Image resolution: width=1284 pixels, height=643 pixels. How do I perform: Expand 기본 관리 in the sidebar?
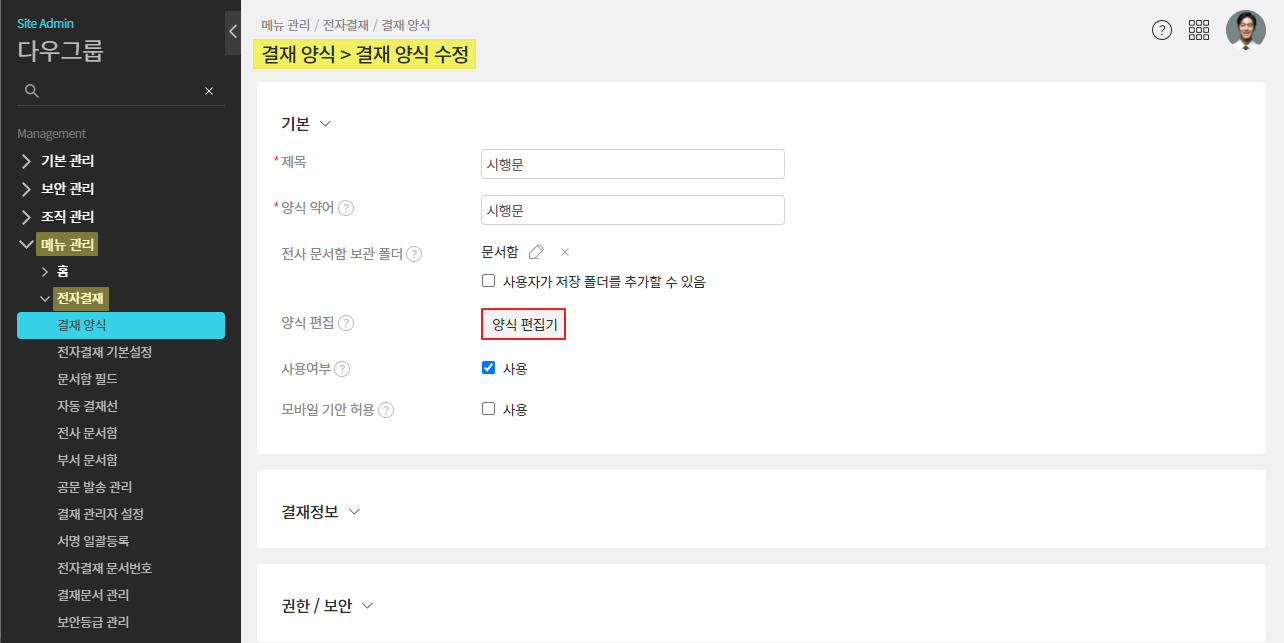tap(68, 161)
